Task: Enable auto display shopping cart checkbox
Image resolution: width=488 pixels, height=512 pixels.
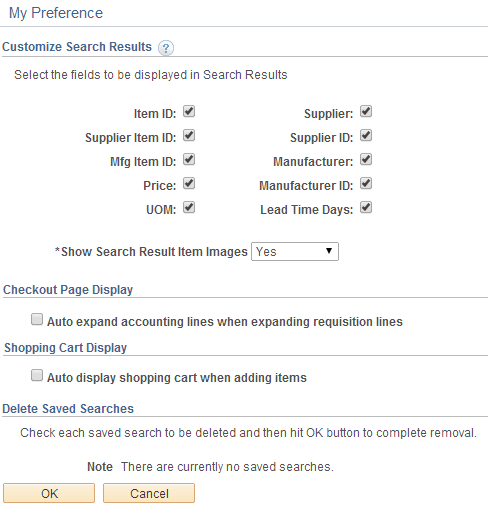Action: pyautogui.click(x=37, y=375)
